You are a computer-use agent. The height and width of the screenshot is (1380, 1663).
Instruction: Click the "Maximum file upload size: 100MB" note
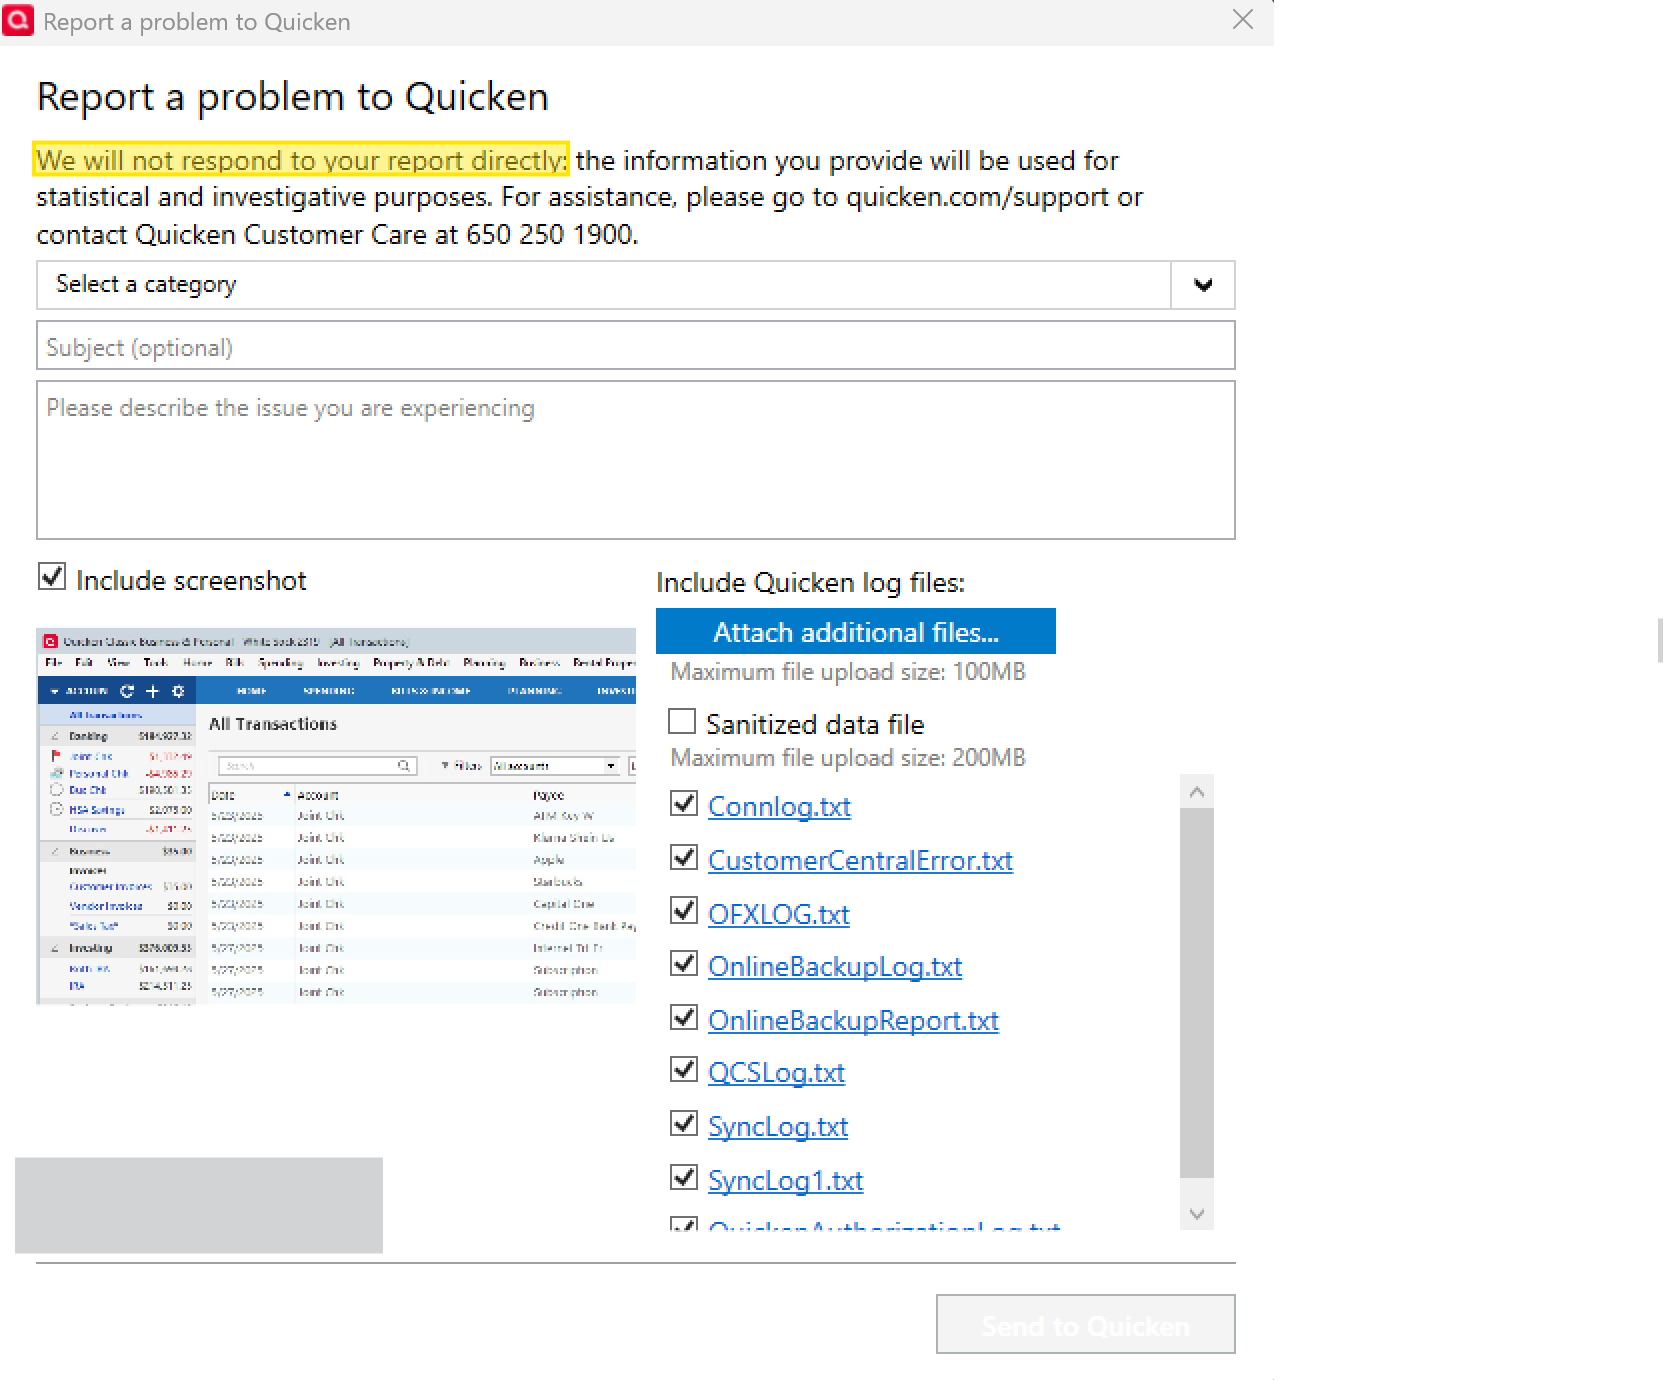tap(848, 672)
